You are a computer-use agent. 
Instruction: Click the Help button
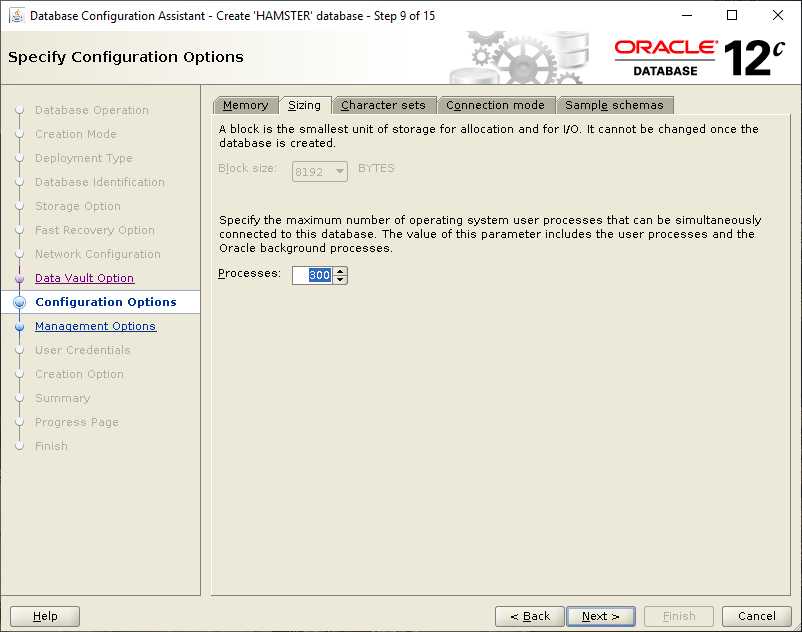click(x=45, y=616)
